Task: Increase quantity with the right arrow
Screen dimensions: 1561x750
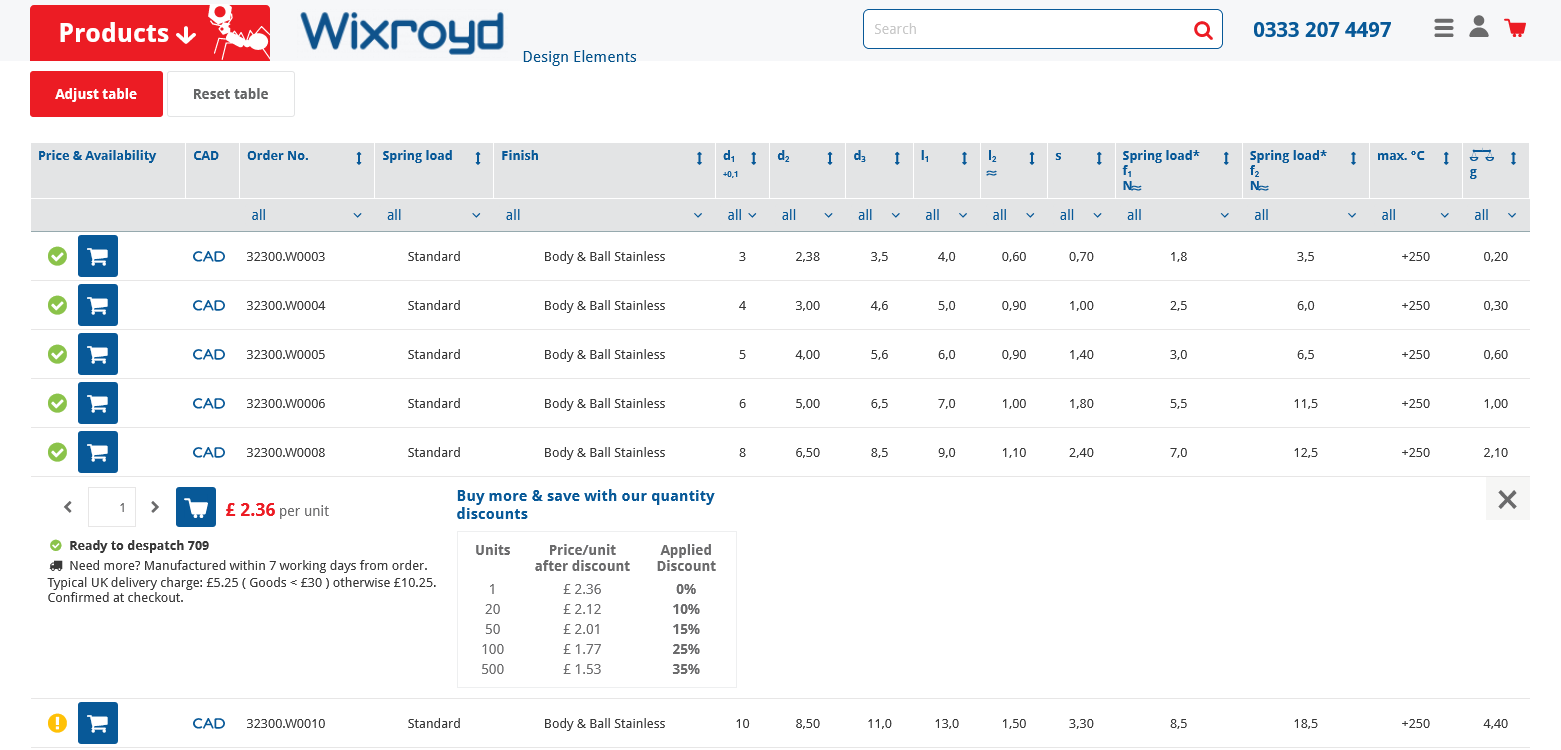Action: [155, 507]
